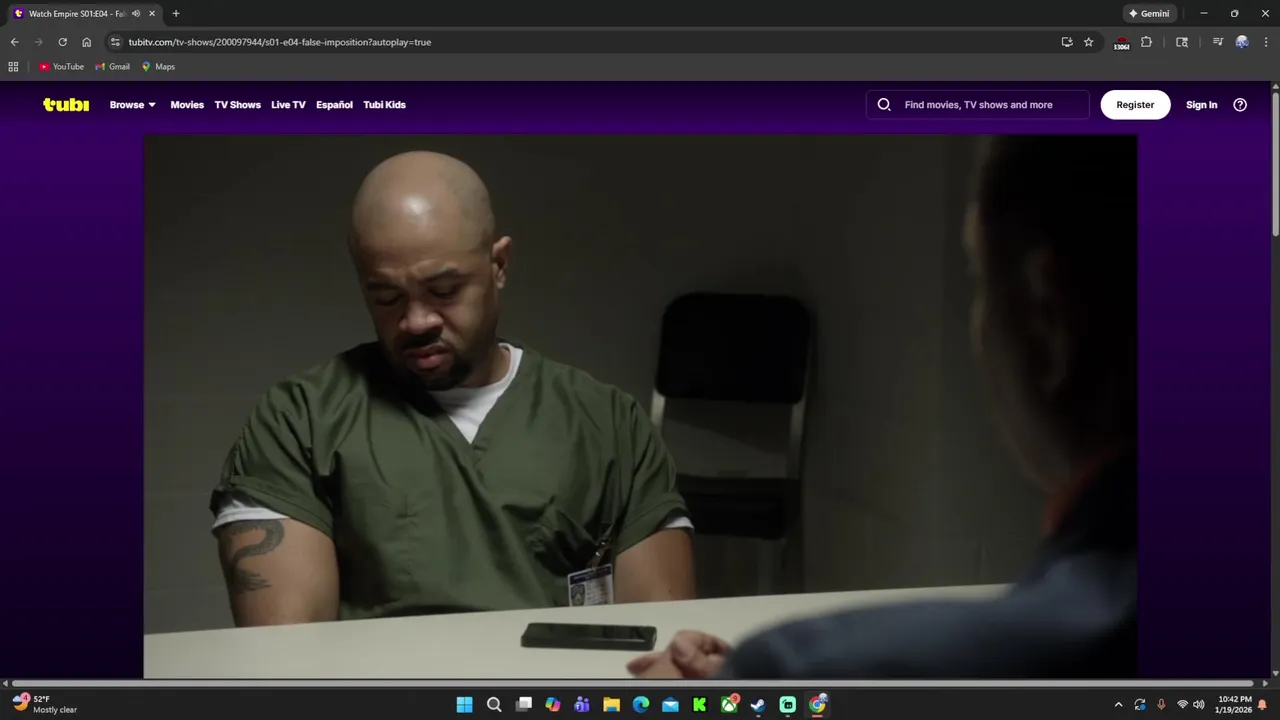
Task: Open the TV Shows section
Action: point(237,105)
